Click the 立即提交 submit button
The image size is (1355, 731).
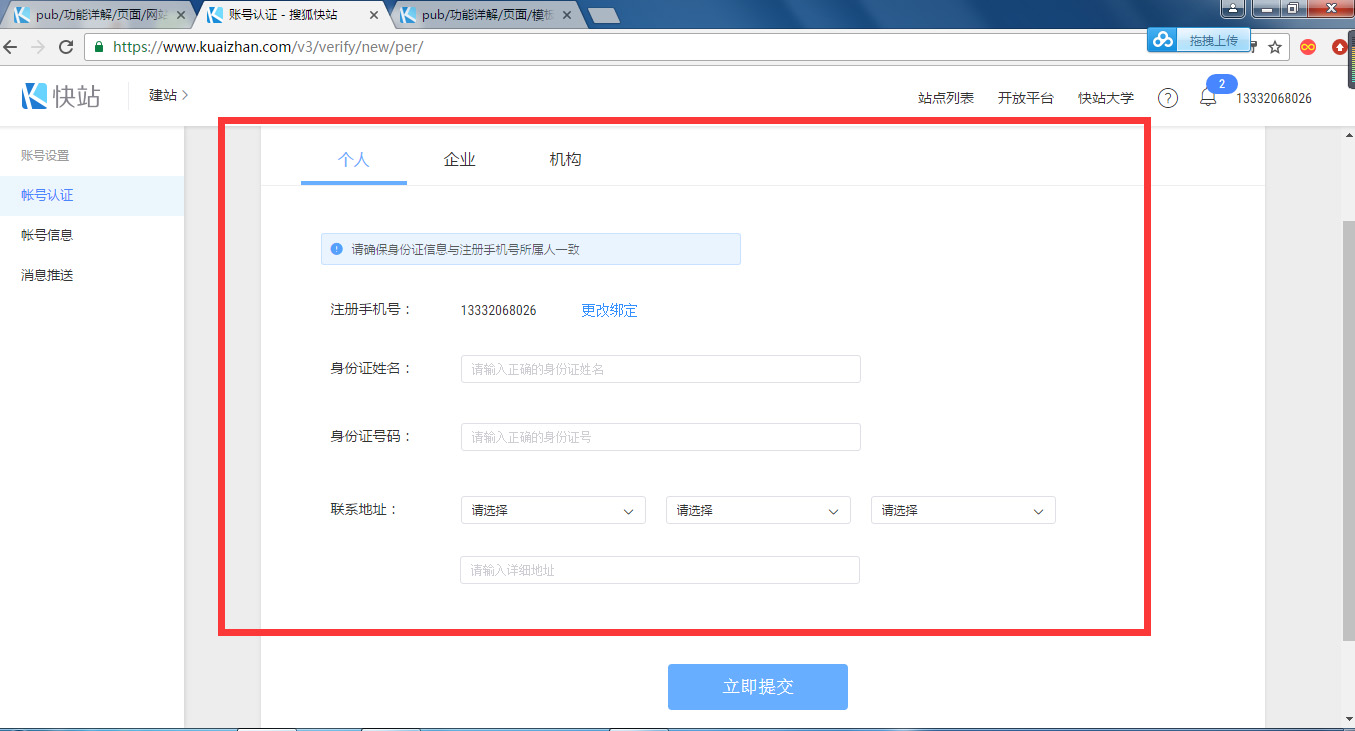[757, 687]
